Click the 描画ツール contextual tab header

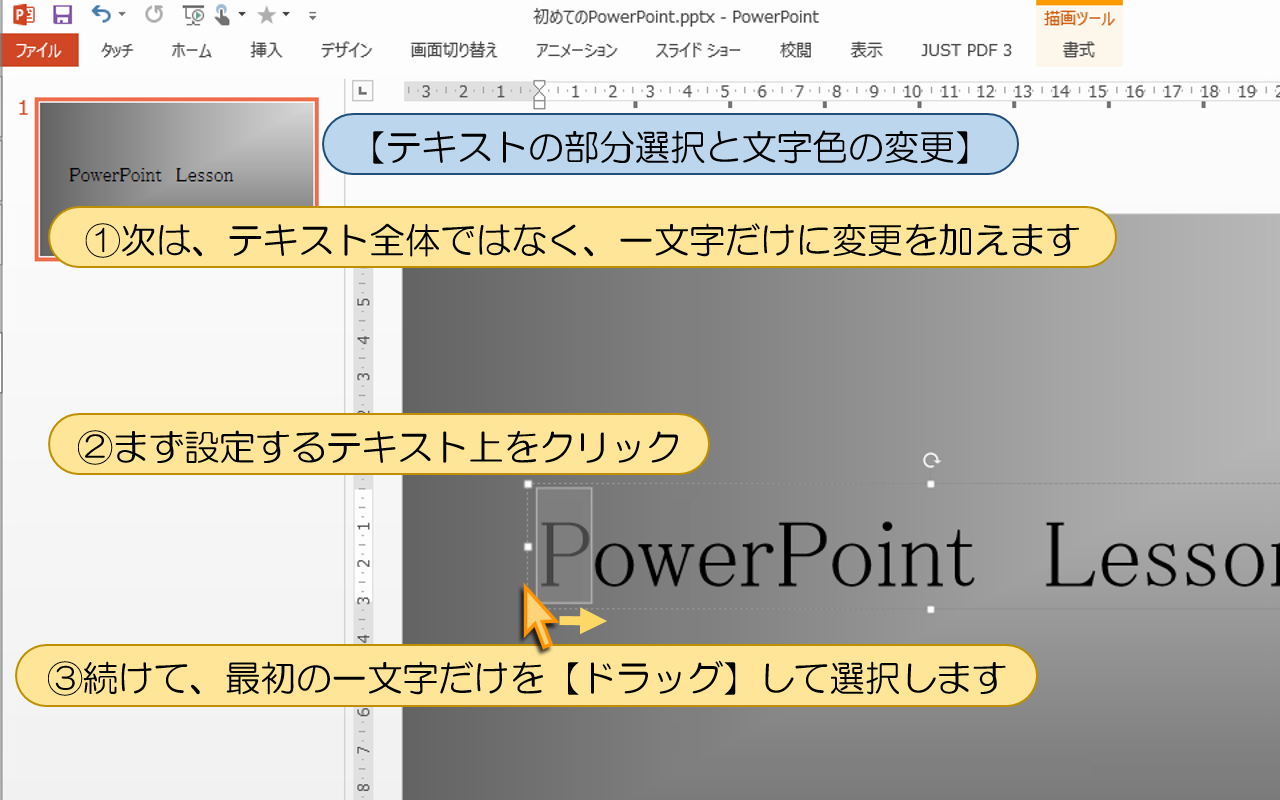[1079, 19]
